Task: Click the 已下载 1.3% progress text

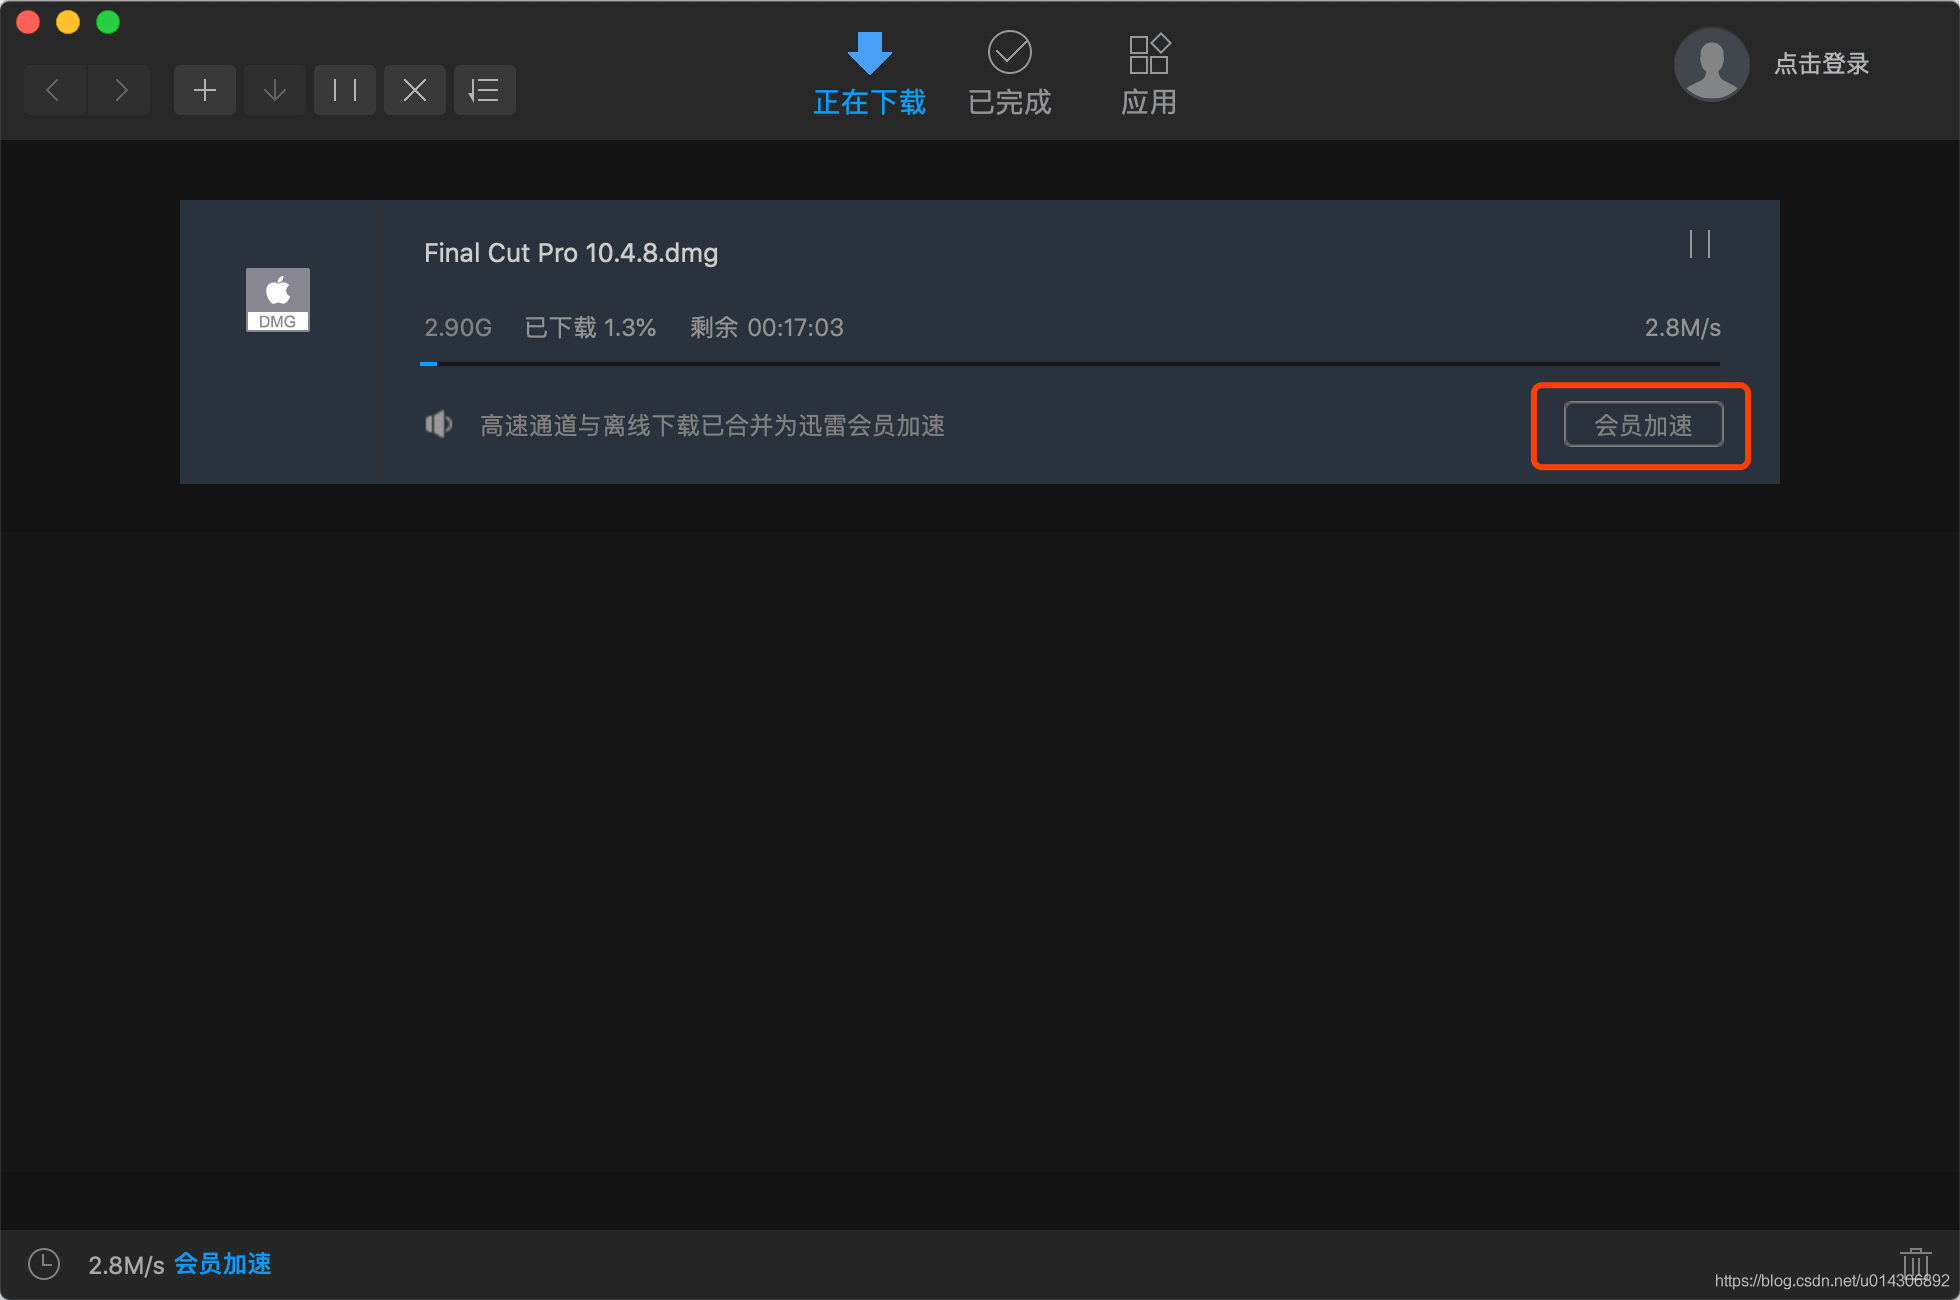Action: (x=590, y=328)
